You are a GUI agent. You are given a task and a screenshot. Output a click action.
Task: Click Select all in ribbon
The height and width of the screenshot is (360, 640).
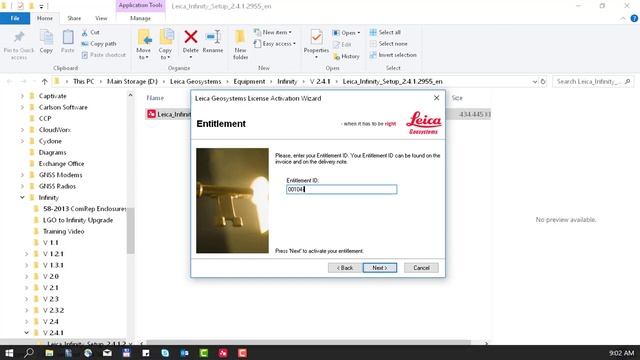click(x=385, y=32)
